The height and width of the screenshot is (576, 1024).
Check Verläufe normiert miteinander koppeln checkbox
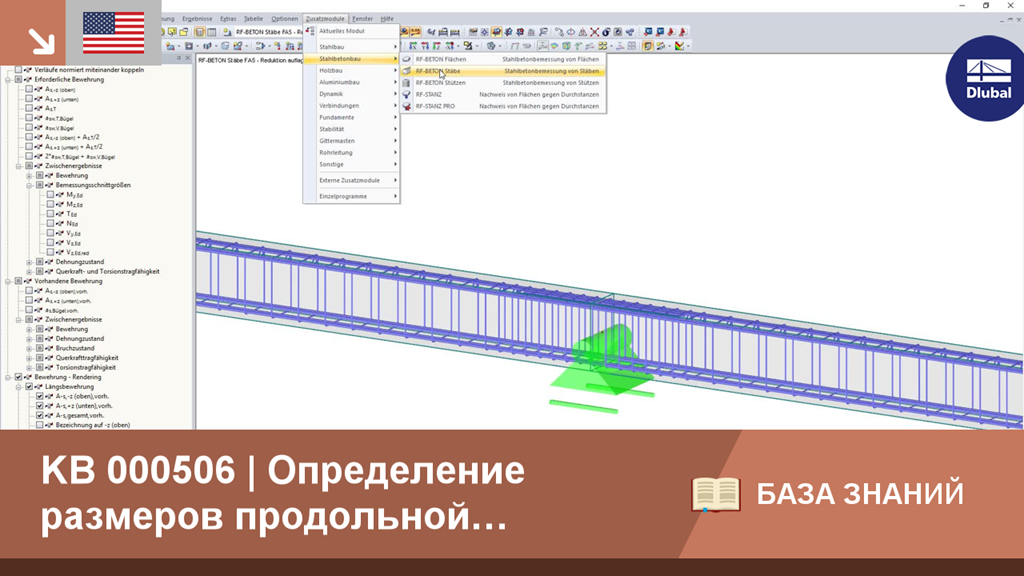point(18,69)
